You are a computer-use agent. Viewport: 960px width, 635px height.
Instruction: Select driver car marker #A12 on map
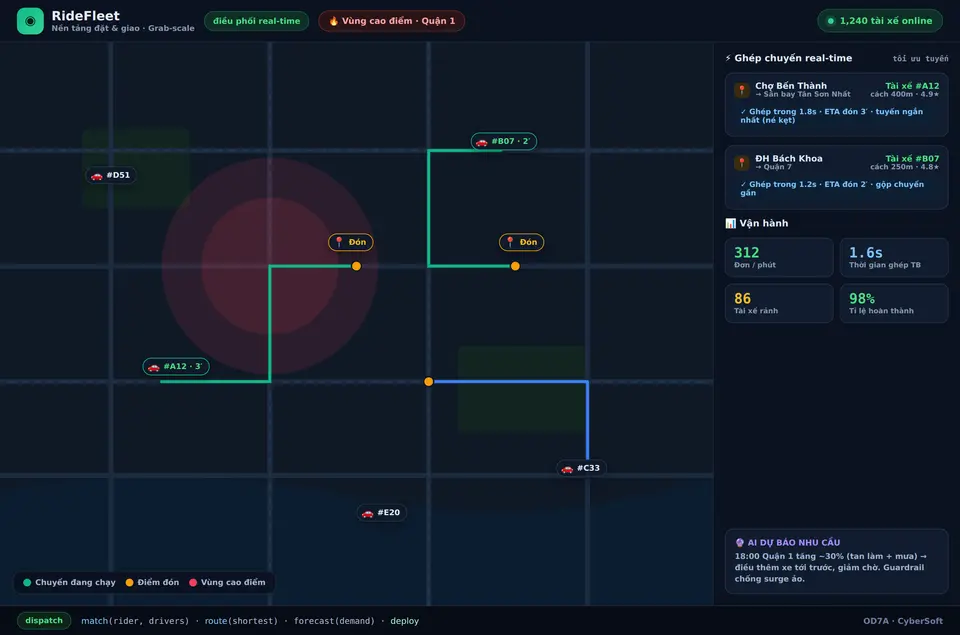[176, 366]
